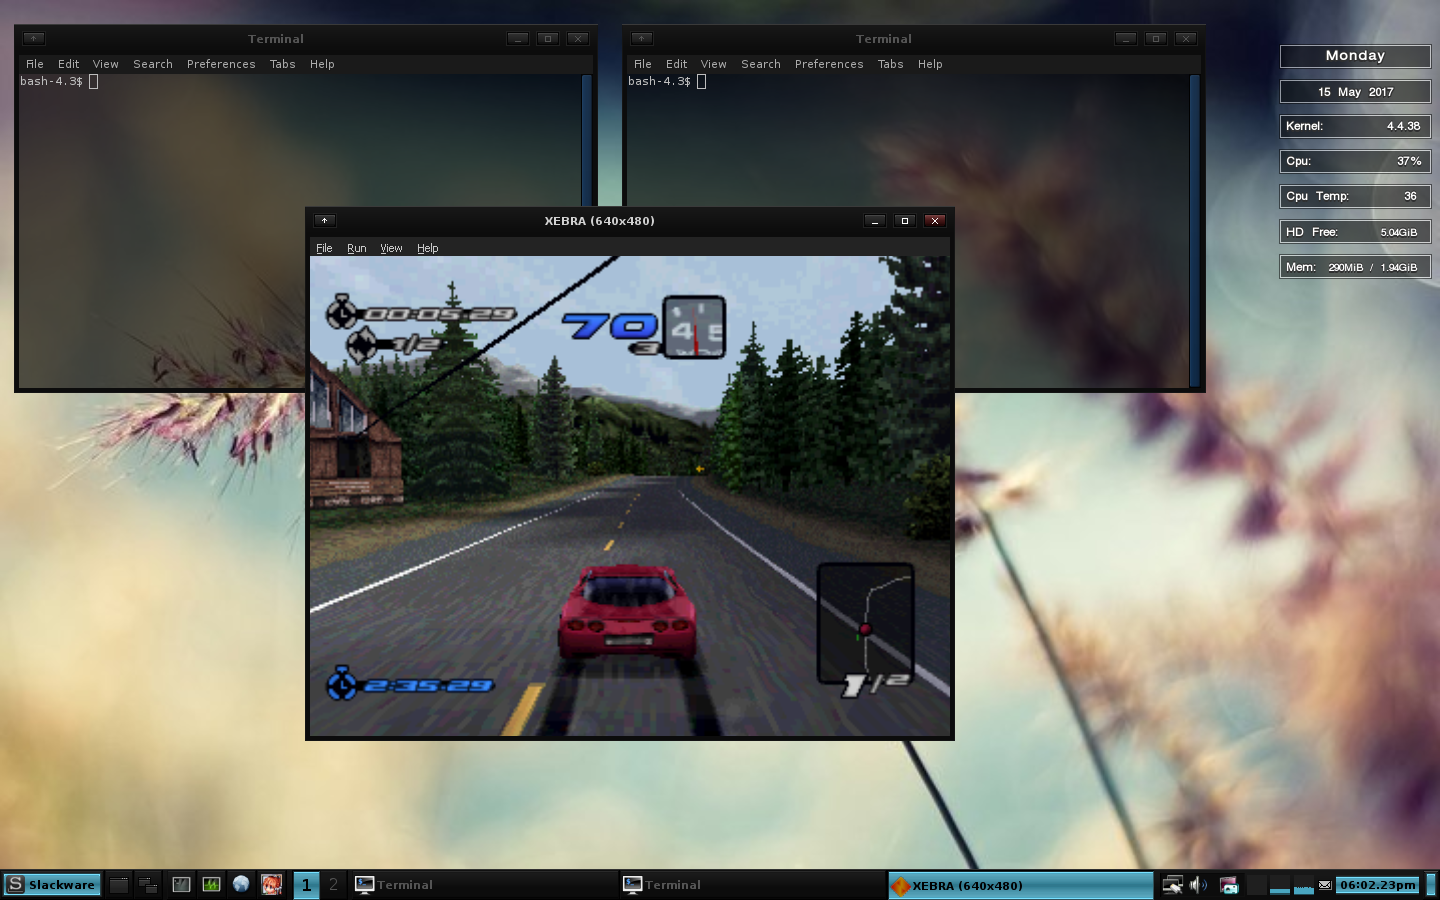Open Edit menu in left Terminal
Screen dimensions: 1440x900
(x=68, y=64)
